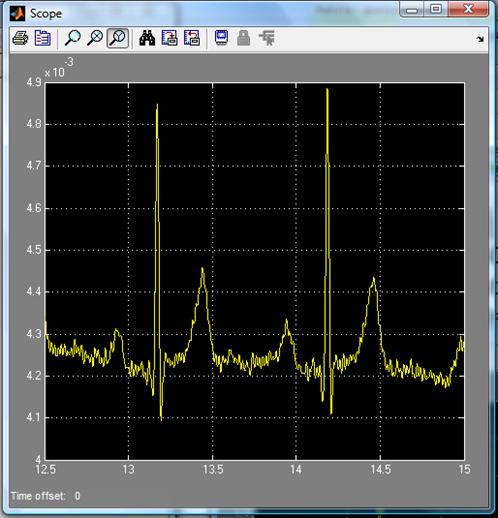This screenshot has height=518, width=498.
Task: Click the MATLAB icon in the title bar
Action: (17, 14)
